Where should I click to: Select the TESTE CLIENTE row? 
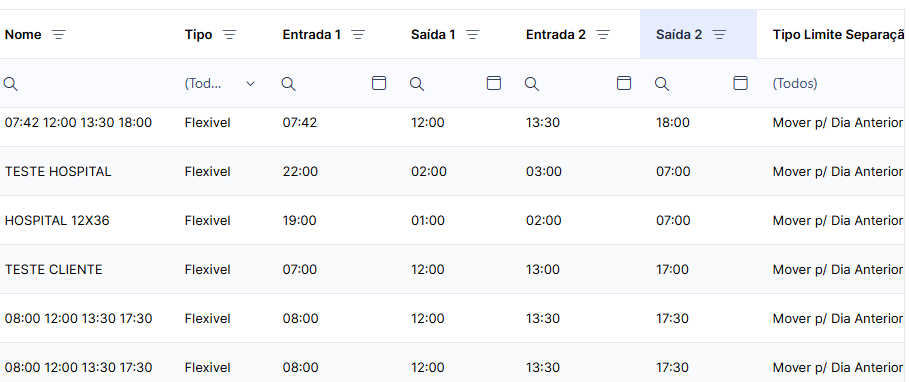452,269
